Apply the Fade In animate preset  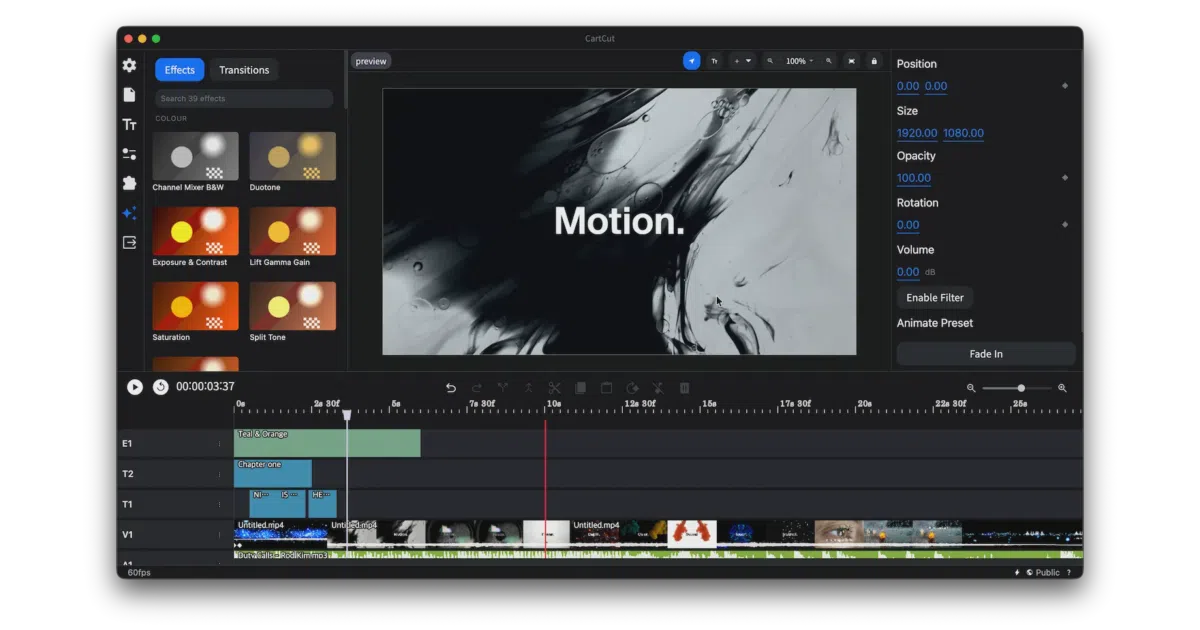pos(986,354)
